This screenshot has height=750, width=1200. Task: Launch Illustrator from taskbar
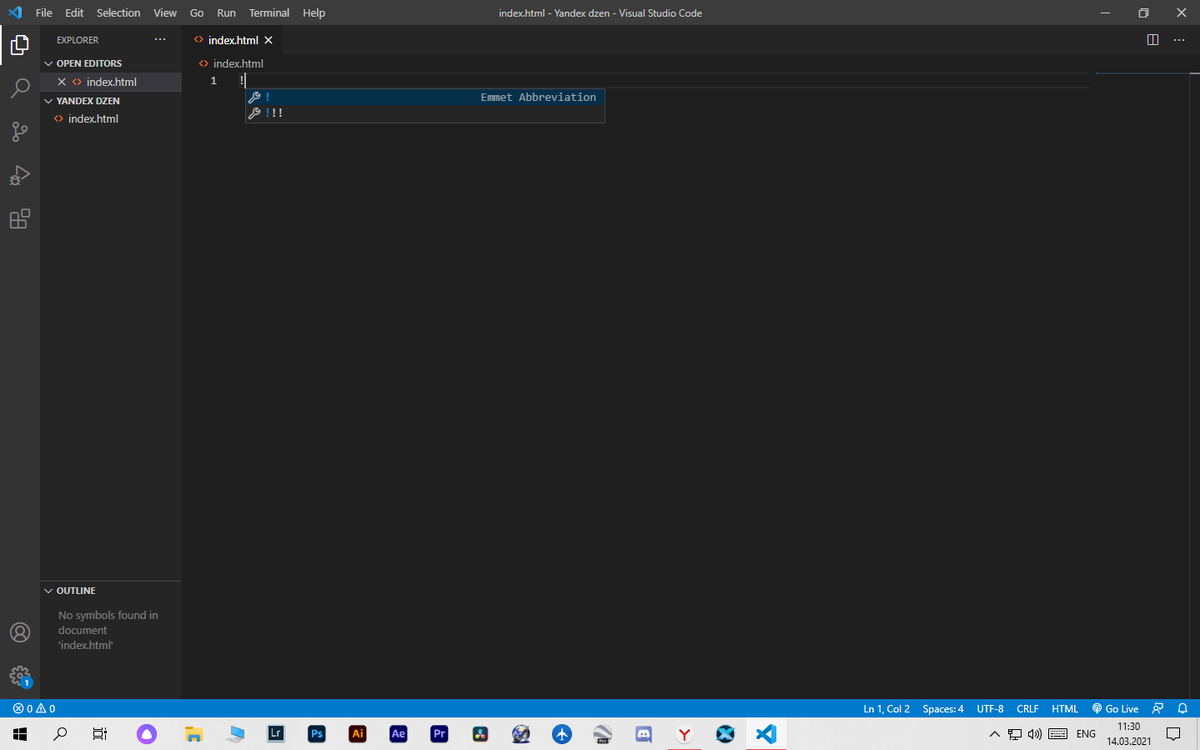point(357,734)
